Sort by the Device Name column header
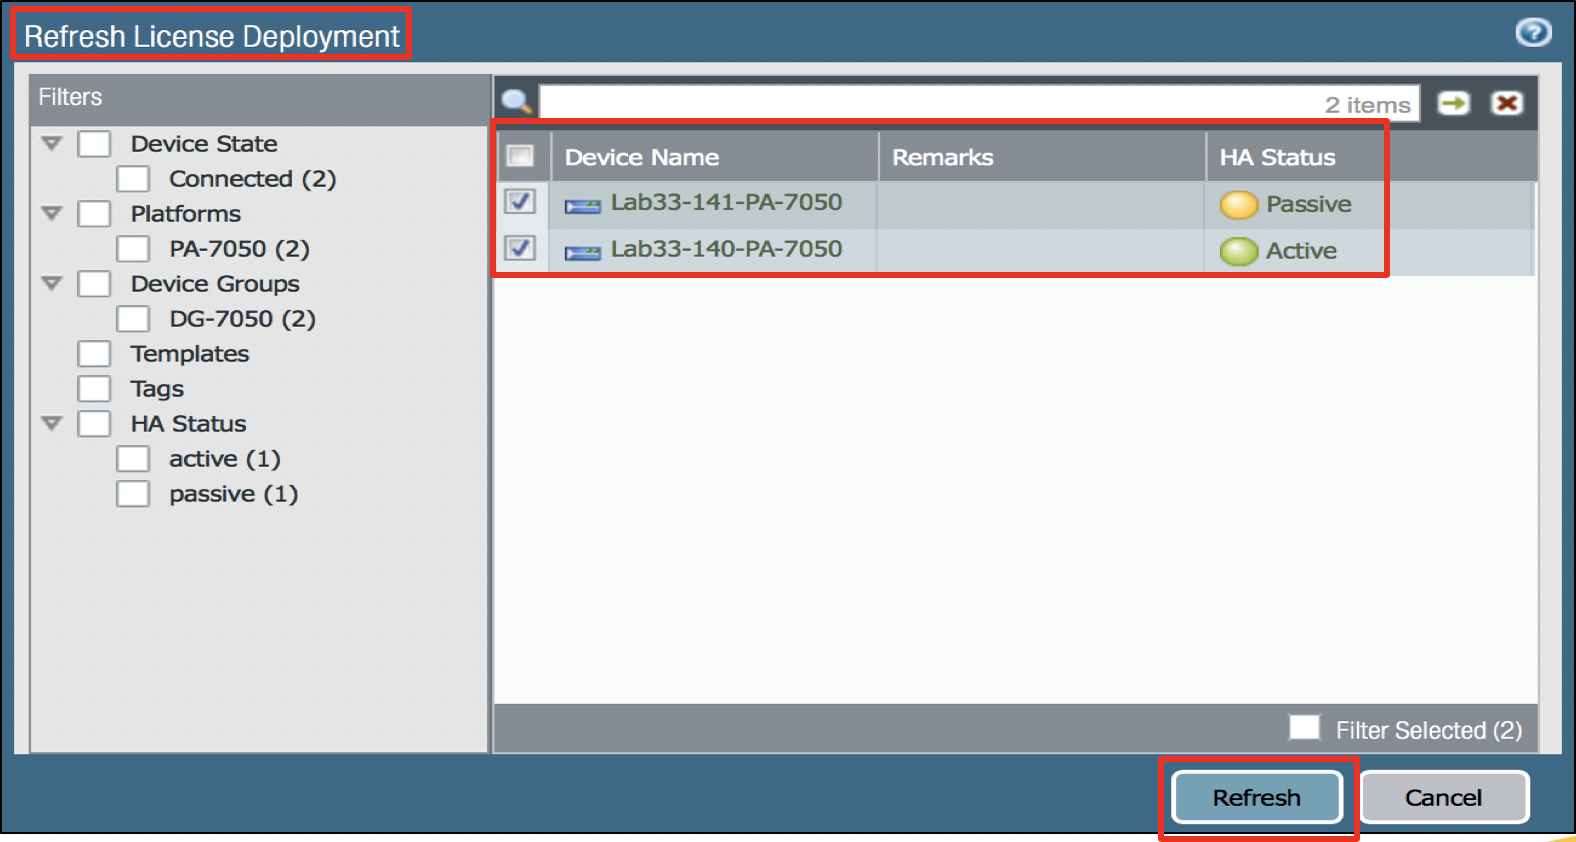Screen dimensions: 1576x842 coord(714,157)
